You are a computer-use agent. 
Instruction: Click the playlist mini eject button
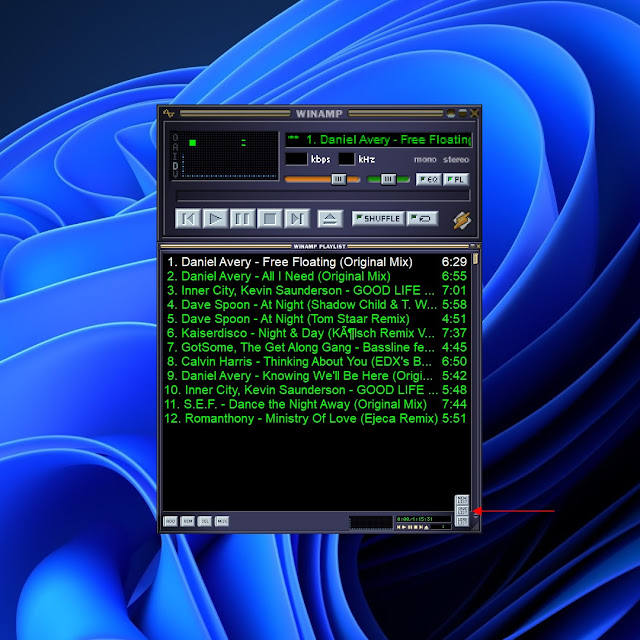coord(426,527)
